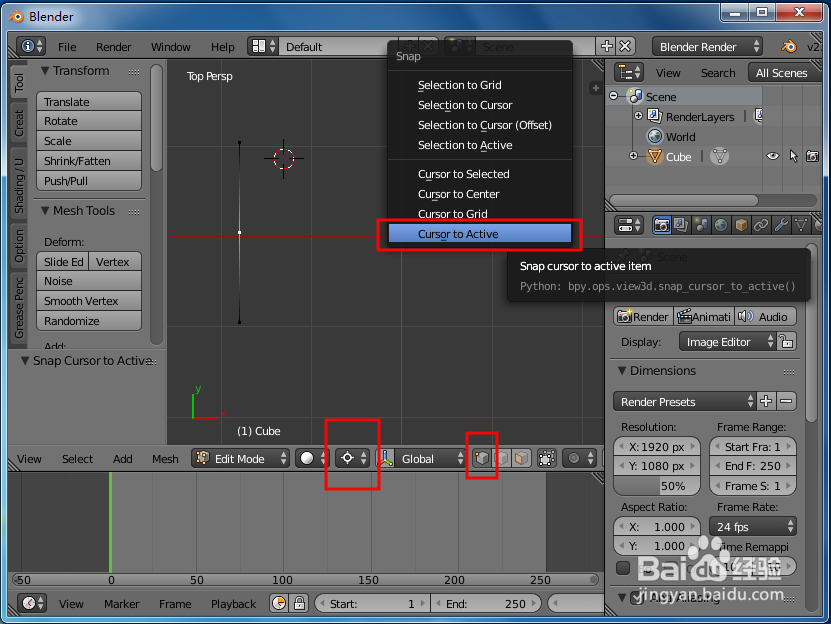Collapse the Scene tree node
This screenshot has height=624, width=831.
coord(614,96)
